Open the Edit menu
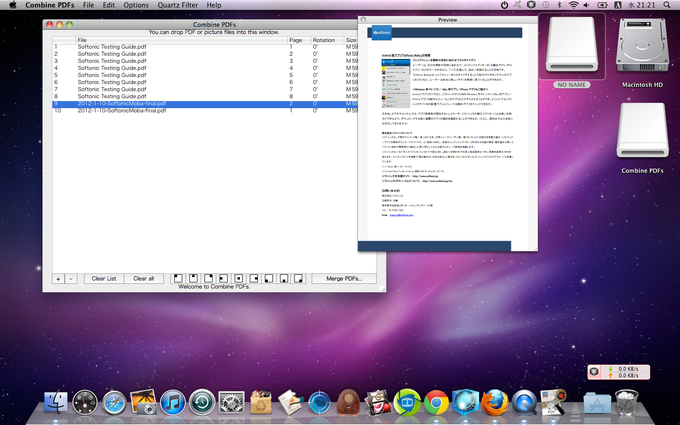Screen dimensions: 680x425 point(109,5)
